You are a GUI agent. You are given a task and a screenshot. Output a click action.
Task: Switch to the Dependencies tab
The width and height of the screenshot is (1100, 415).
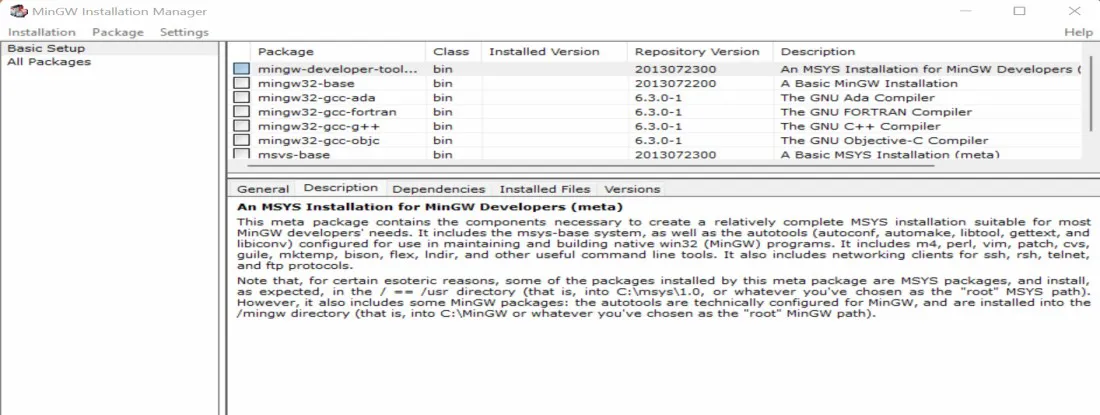(x=438, y=189)
